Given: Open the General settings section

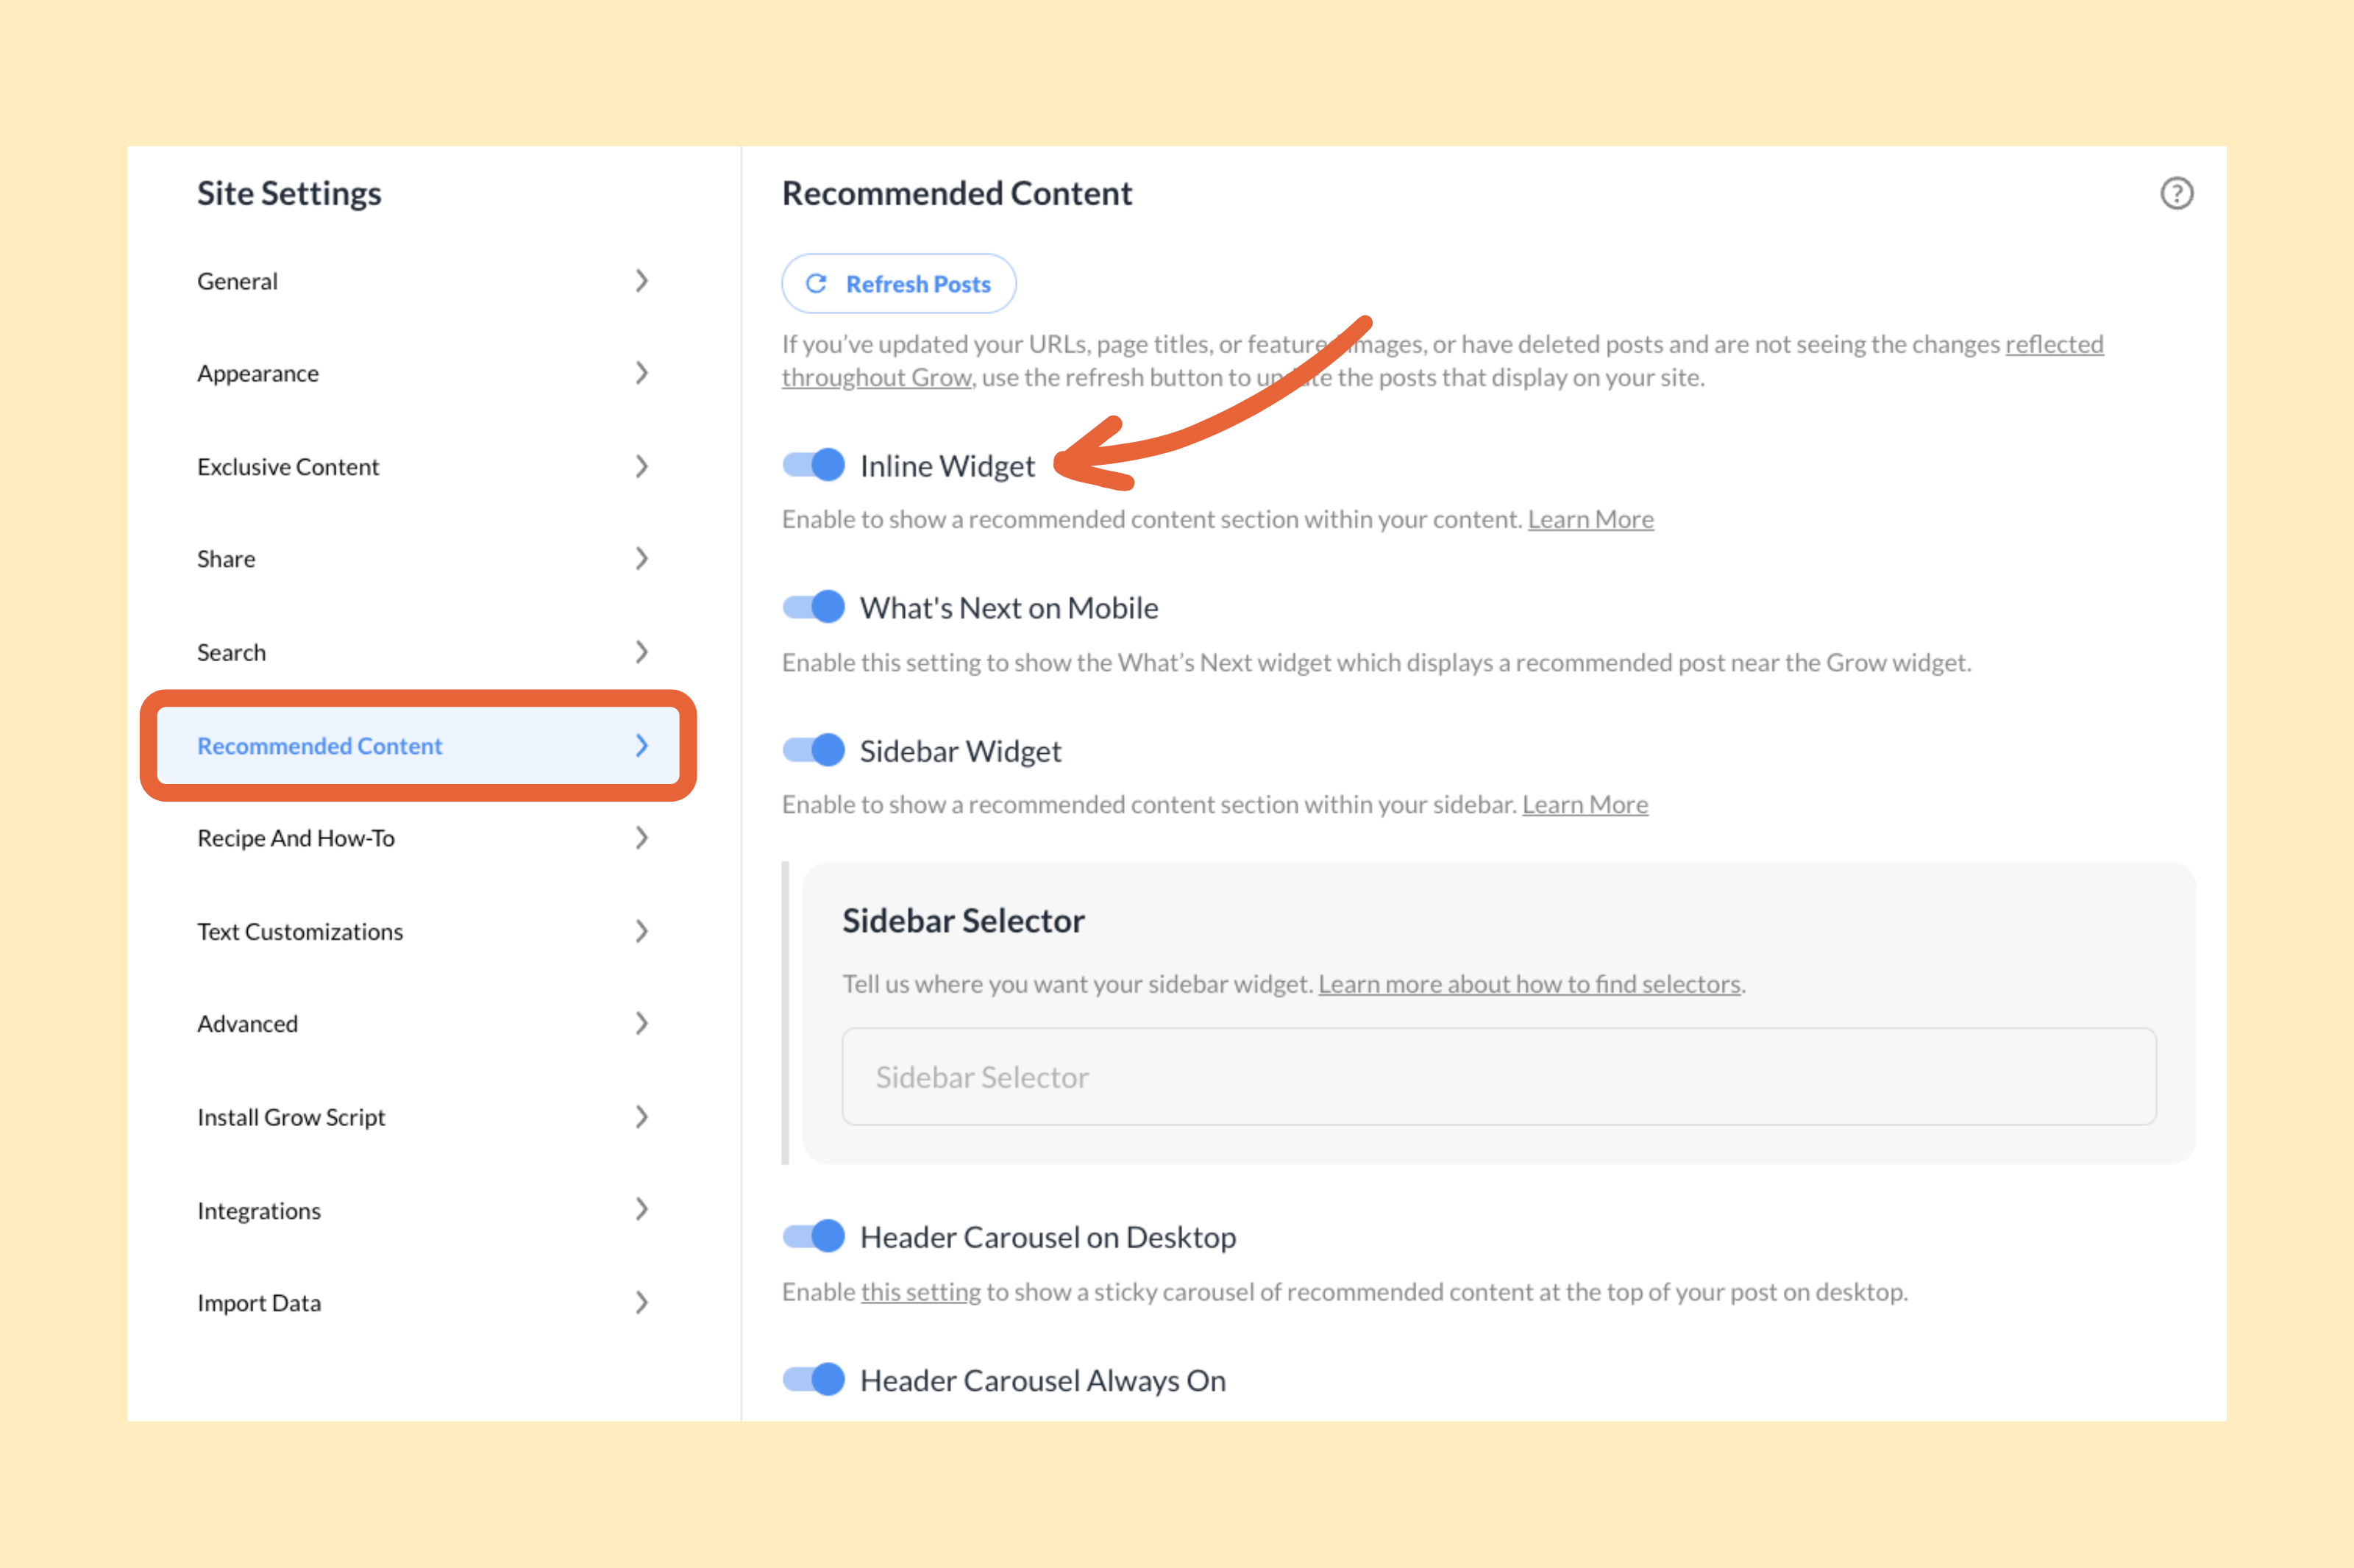Looking at the screenshot, I should [237, 281].
